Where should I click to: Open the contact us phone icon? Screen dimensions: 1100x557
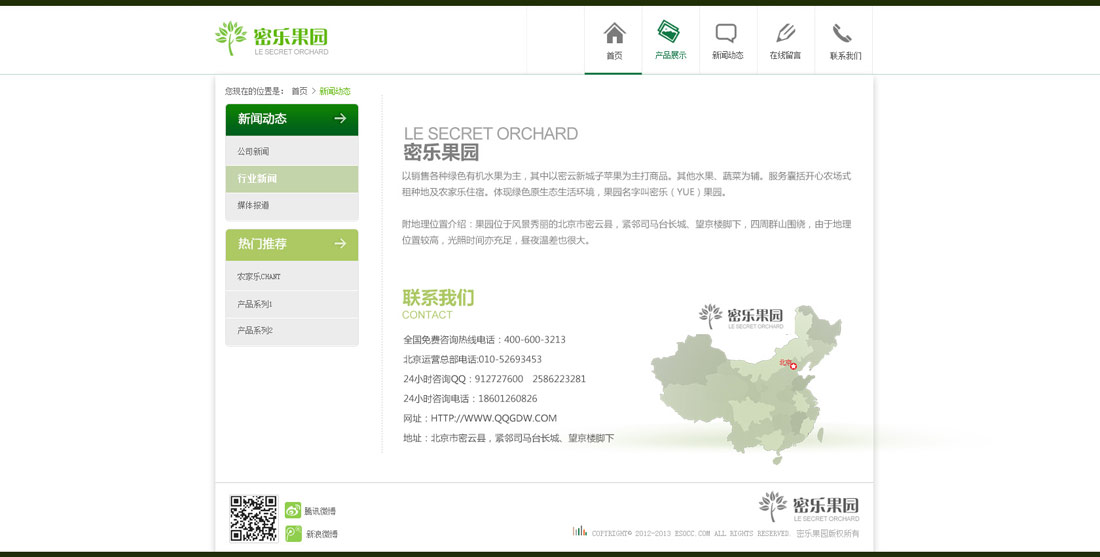pyautogui.click(x=842, y=33)
